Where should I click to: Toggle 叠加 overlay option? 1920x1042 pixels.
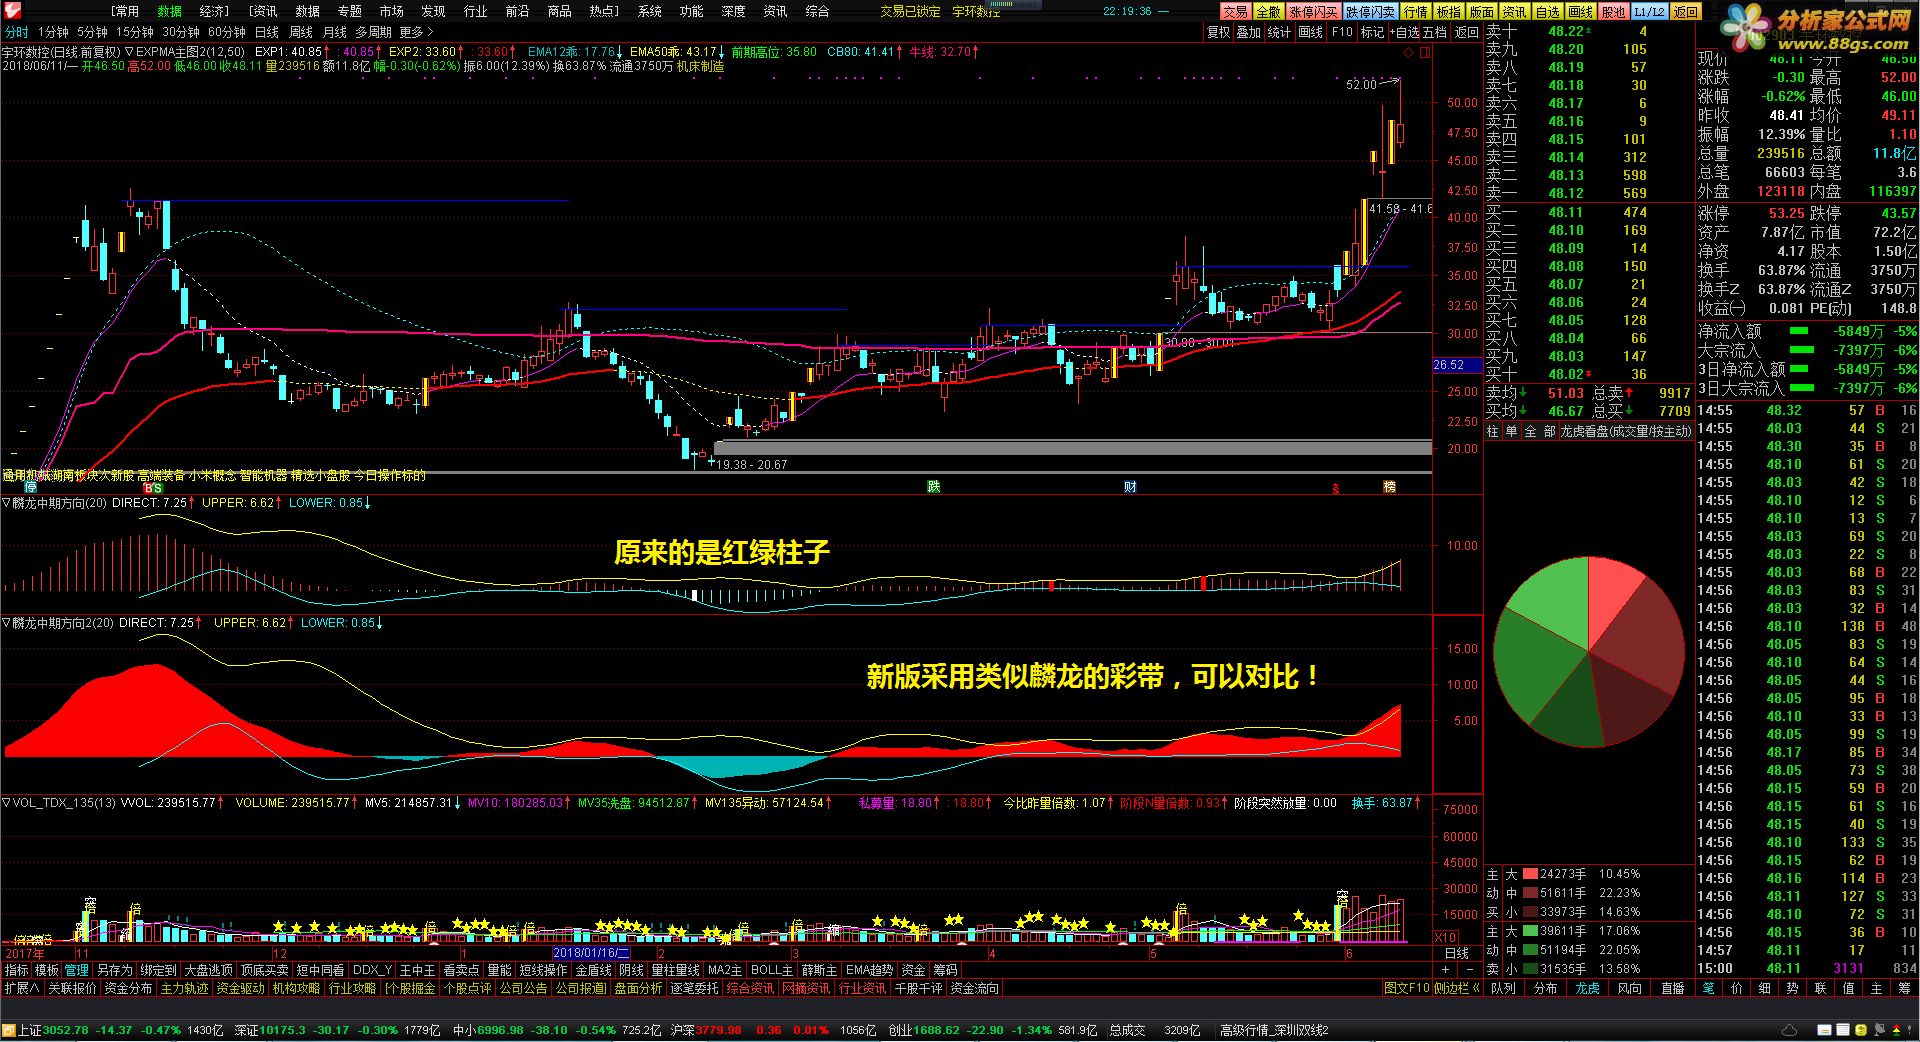point(1249,32)
